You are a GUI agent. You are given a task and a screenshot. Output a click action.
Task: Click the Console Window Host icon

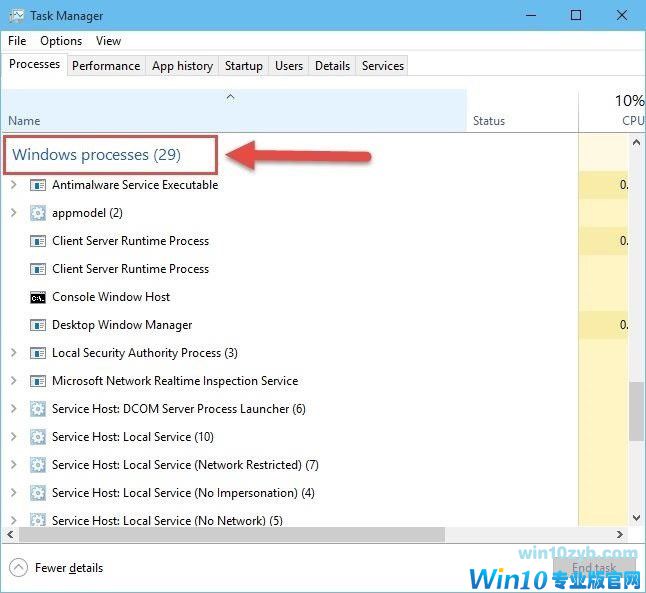[x=38, y=297]
